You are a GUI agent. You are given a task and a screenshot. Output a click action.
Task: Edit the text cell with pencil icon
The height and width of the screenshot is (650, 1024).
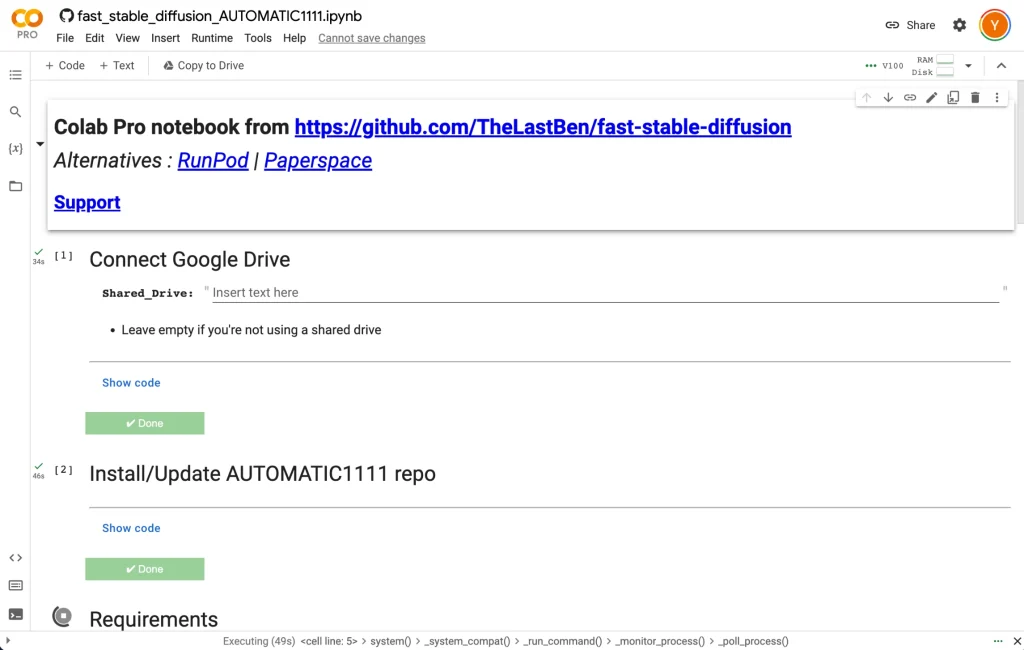[x=931, y=97]
